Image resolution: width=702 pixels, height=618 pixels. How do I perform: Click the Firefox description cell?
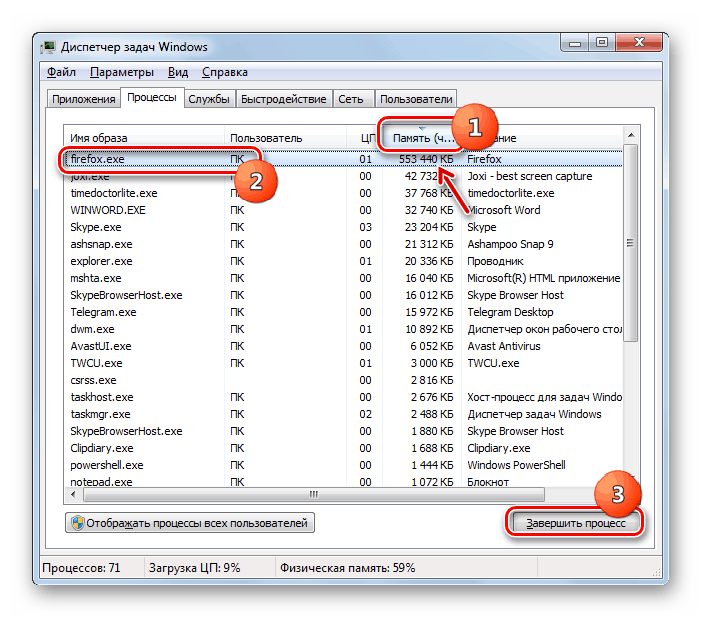point(484,159)
